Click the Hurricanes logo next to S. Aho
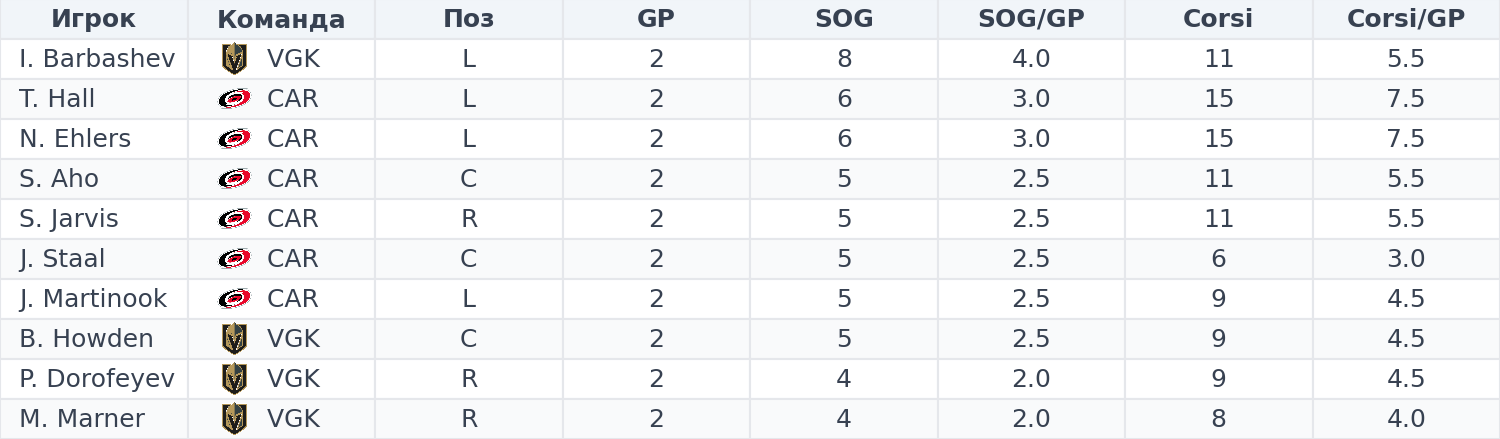Image resolution: width=1500 pixels, height=439 pixels. click(234, 179)
